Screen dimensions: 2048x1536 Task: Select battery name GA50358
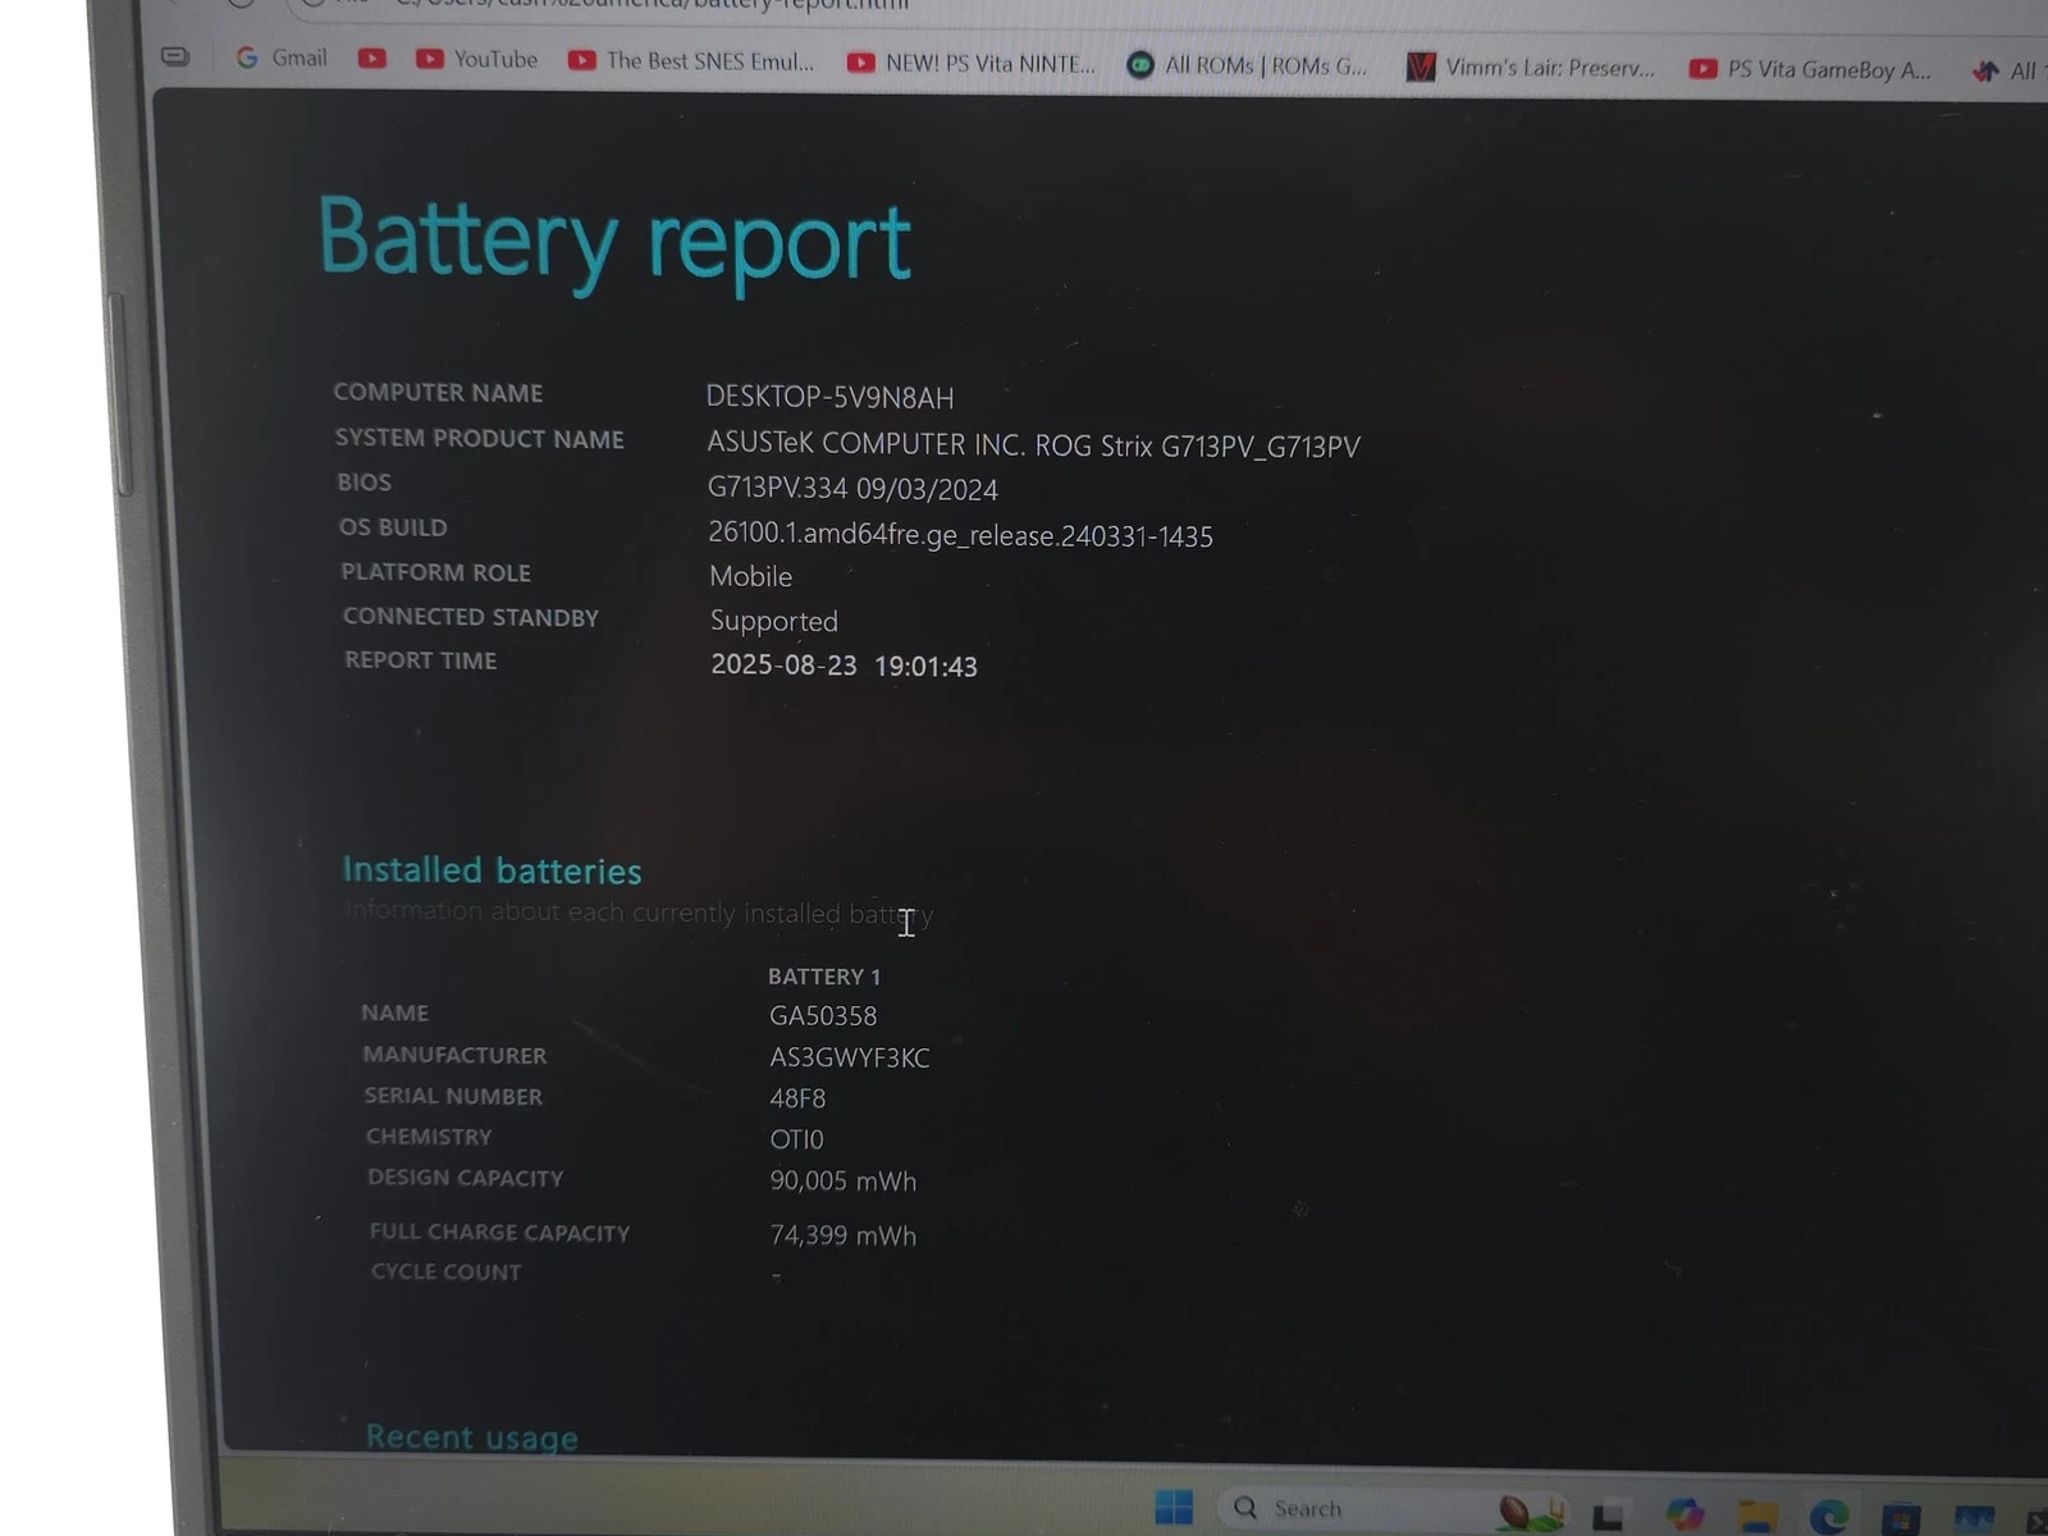pos(822,1016)
